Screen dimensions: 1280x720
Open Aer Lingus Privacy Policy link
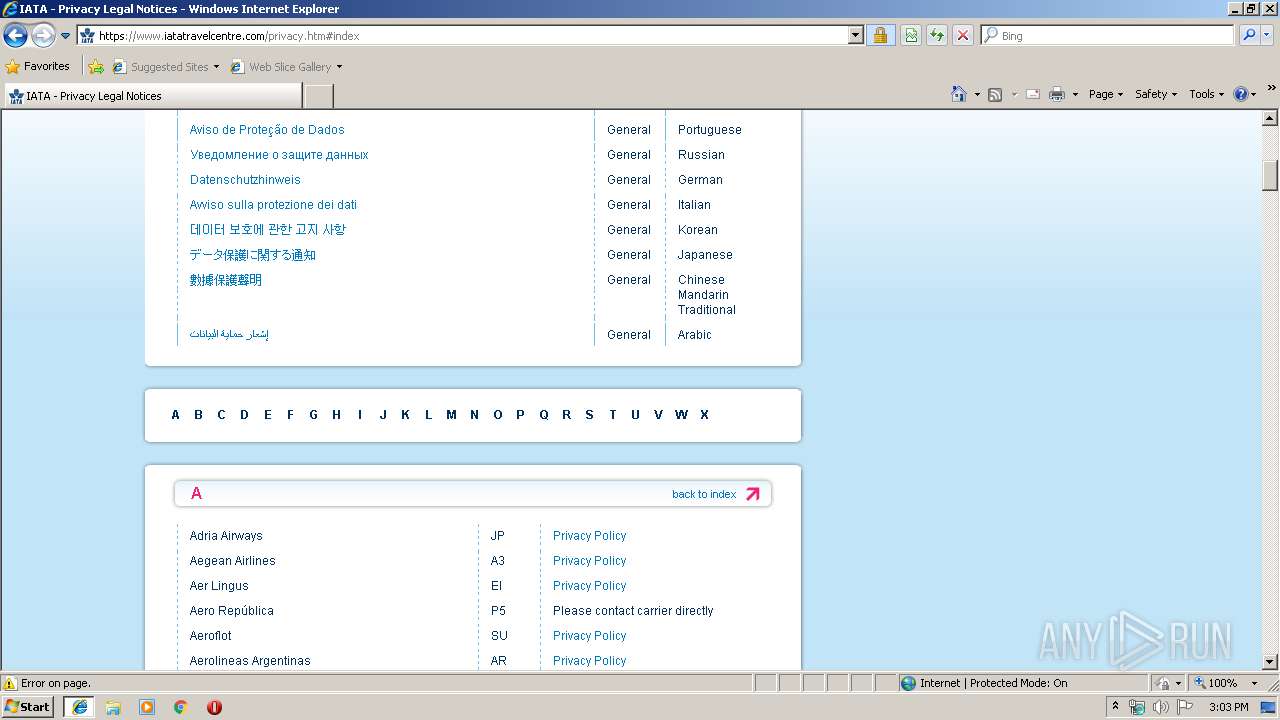coord(589,586)
